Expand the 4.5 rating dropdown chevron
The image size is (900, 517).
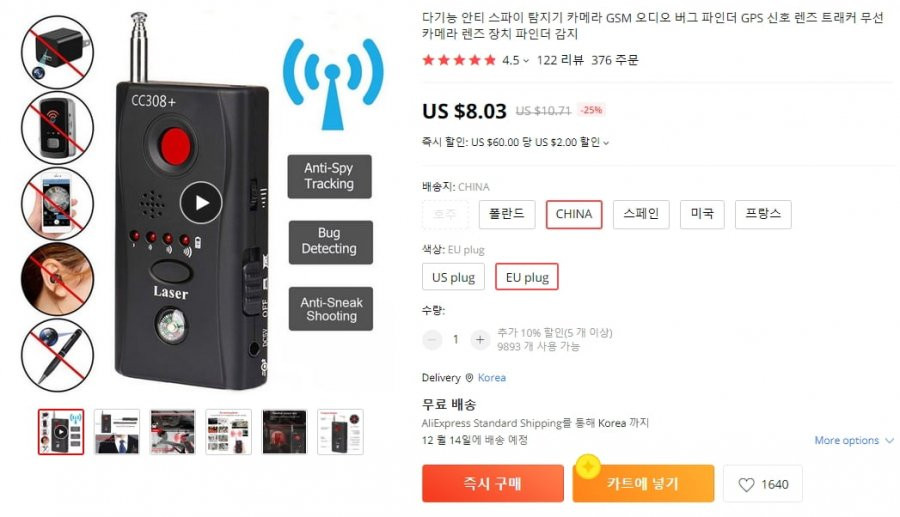(526, 61)
